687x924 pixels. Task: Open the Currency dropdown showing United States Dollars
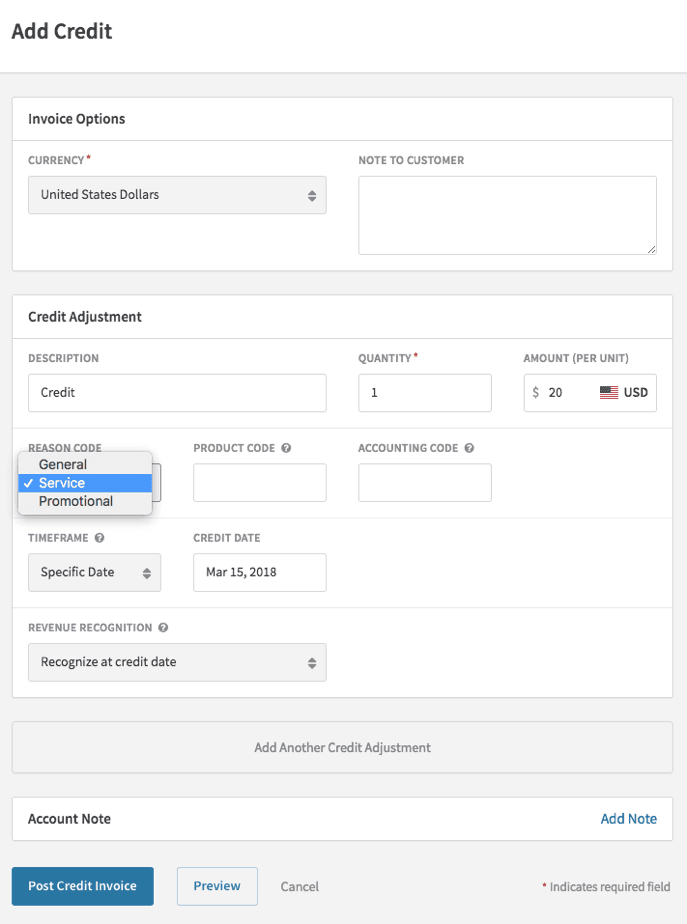177,195
